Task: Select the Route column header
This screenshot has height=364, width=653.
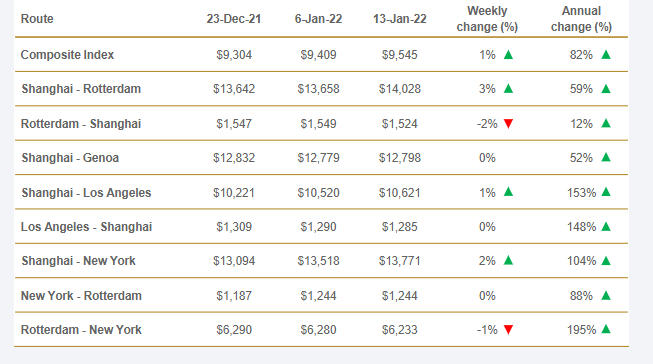Action: tap(37, 19)
